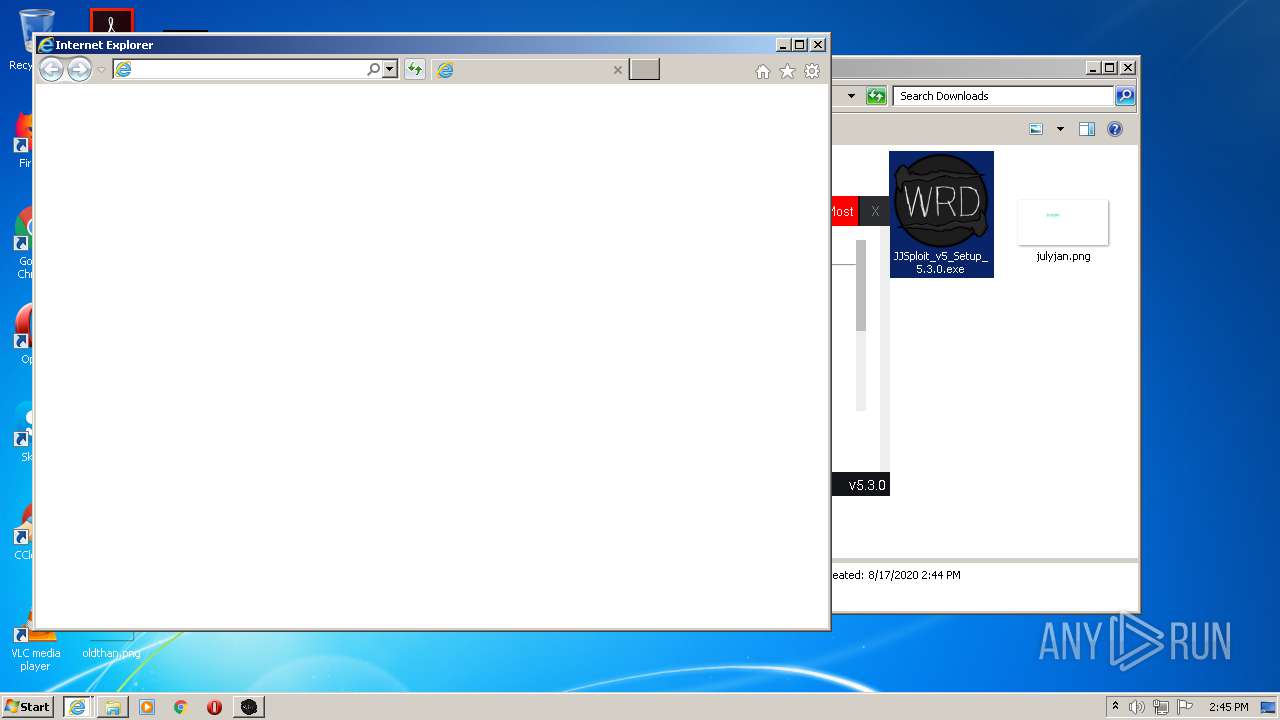This screenshot has height=720, width=1280.
Task: Open the Action Center flag icon
Action: click(1185, 707)
